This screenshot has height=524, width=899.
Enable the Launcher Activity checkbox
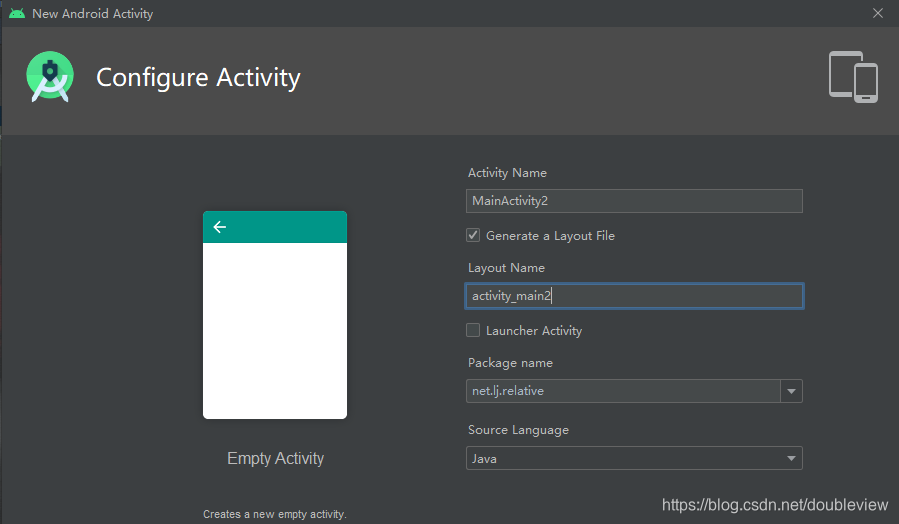pos(473,330)
